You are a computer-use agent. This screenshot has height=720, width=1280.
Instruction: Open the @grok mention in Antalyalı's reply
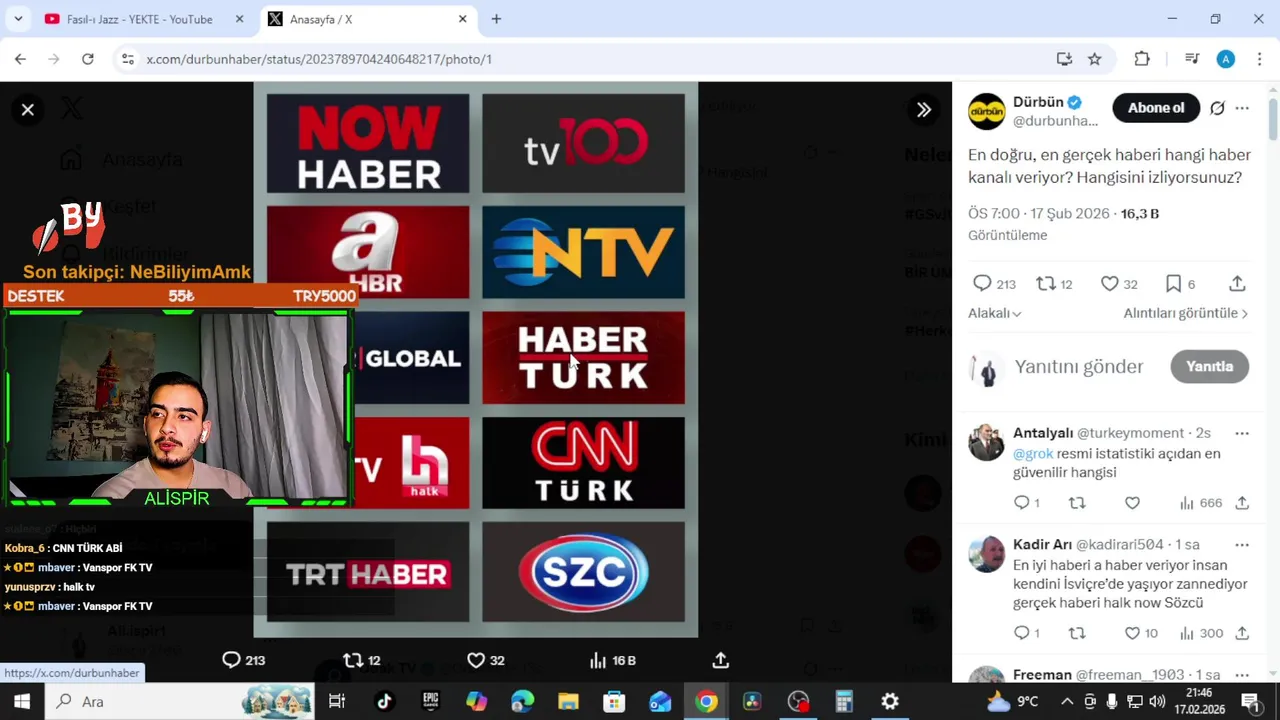click(x=1033, y=453)
